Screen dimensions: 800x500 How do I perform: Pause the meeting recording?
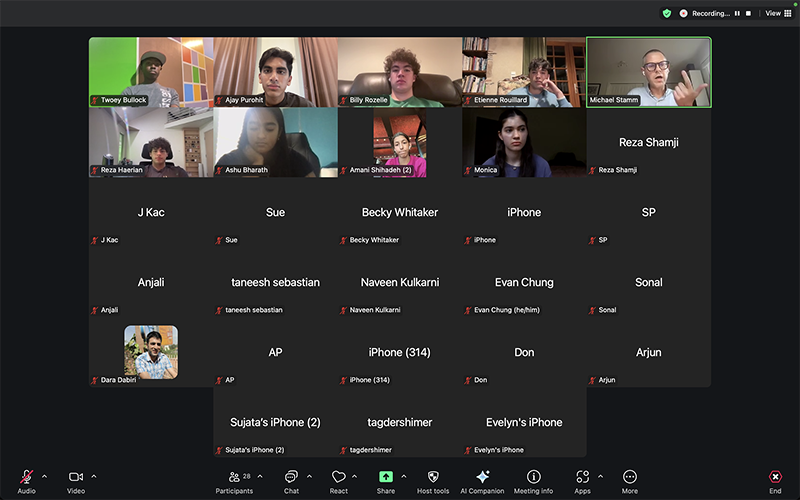(738, 13)
